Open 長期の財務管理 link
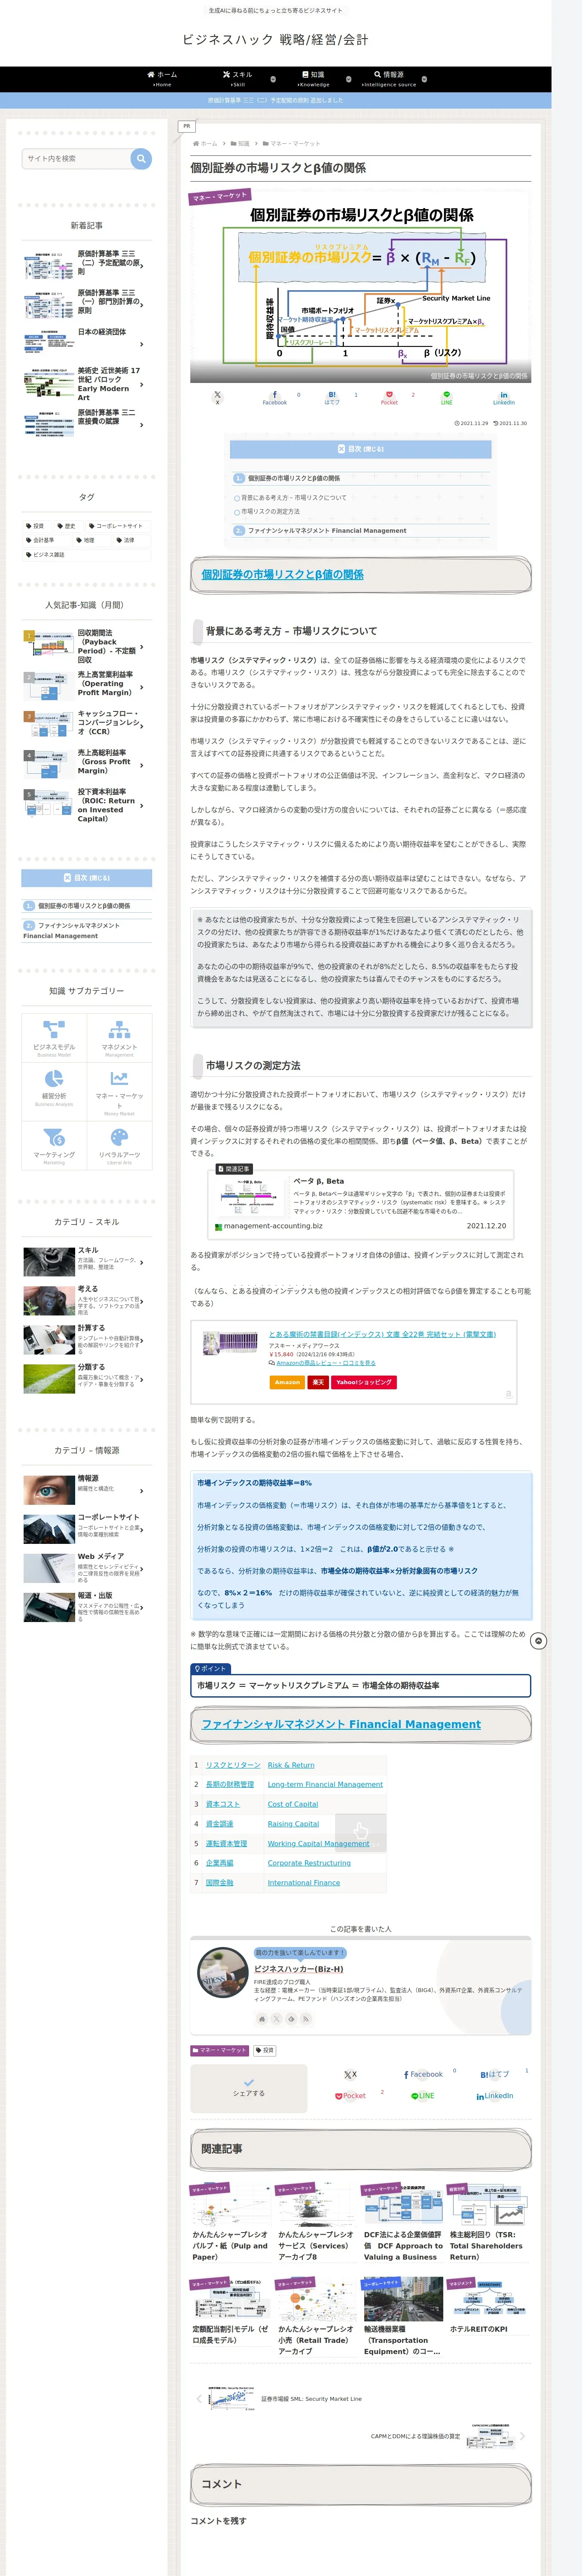The width and height of the screenshot is (582, 2576). click(x=230, y=1784)
